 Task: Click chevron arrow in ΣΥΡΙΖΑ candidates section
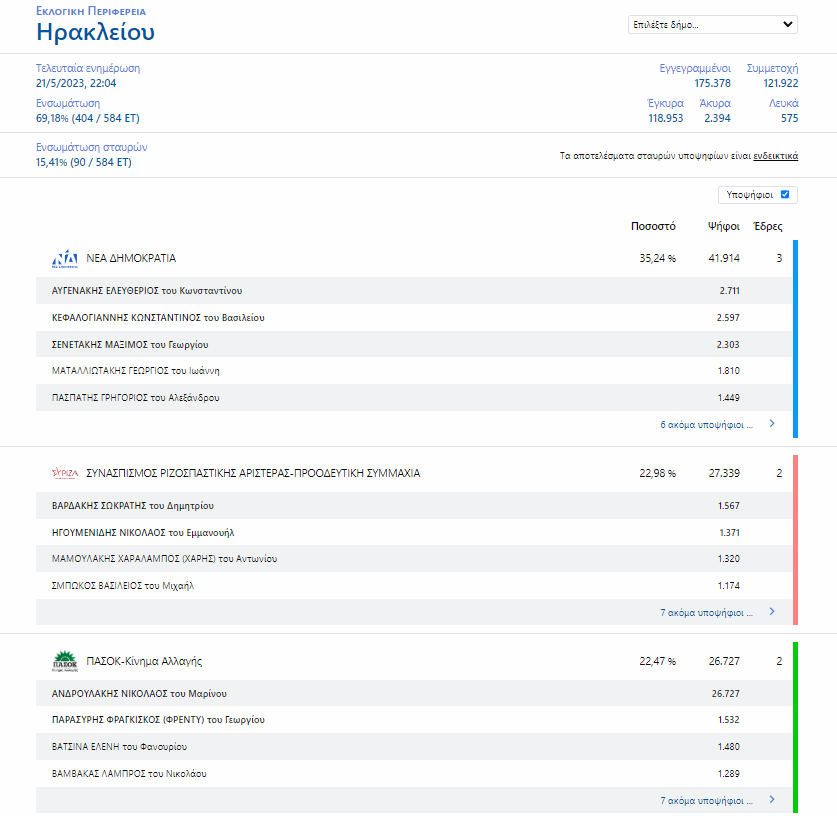(772, 611)
